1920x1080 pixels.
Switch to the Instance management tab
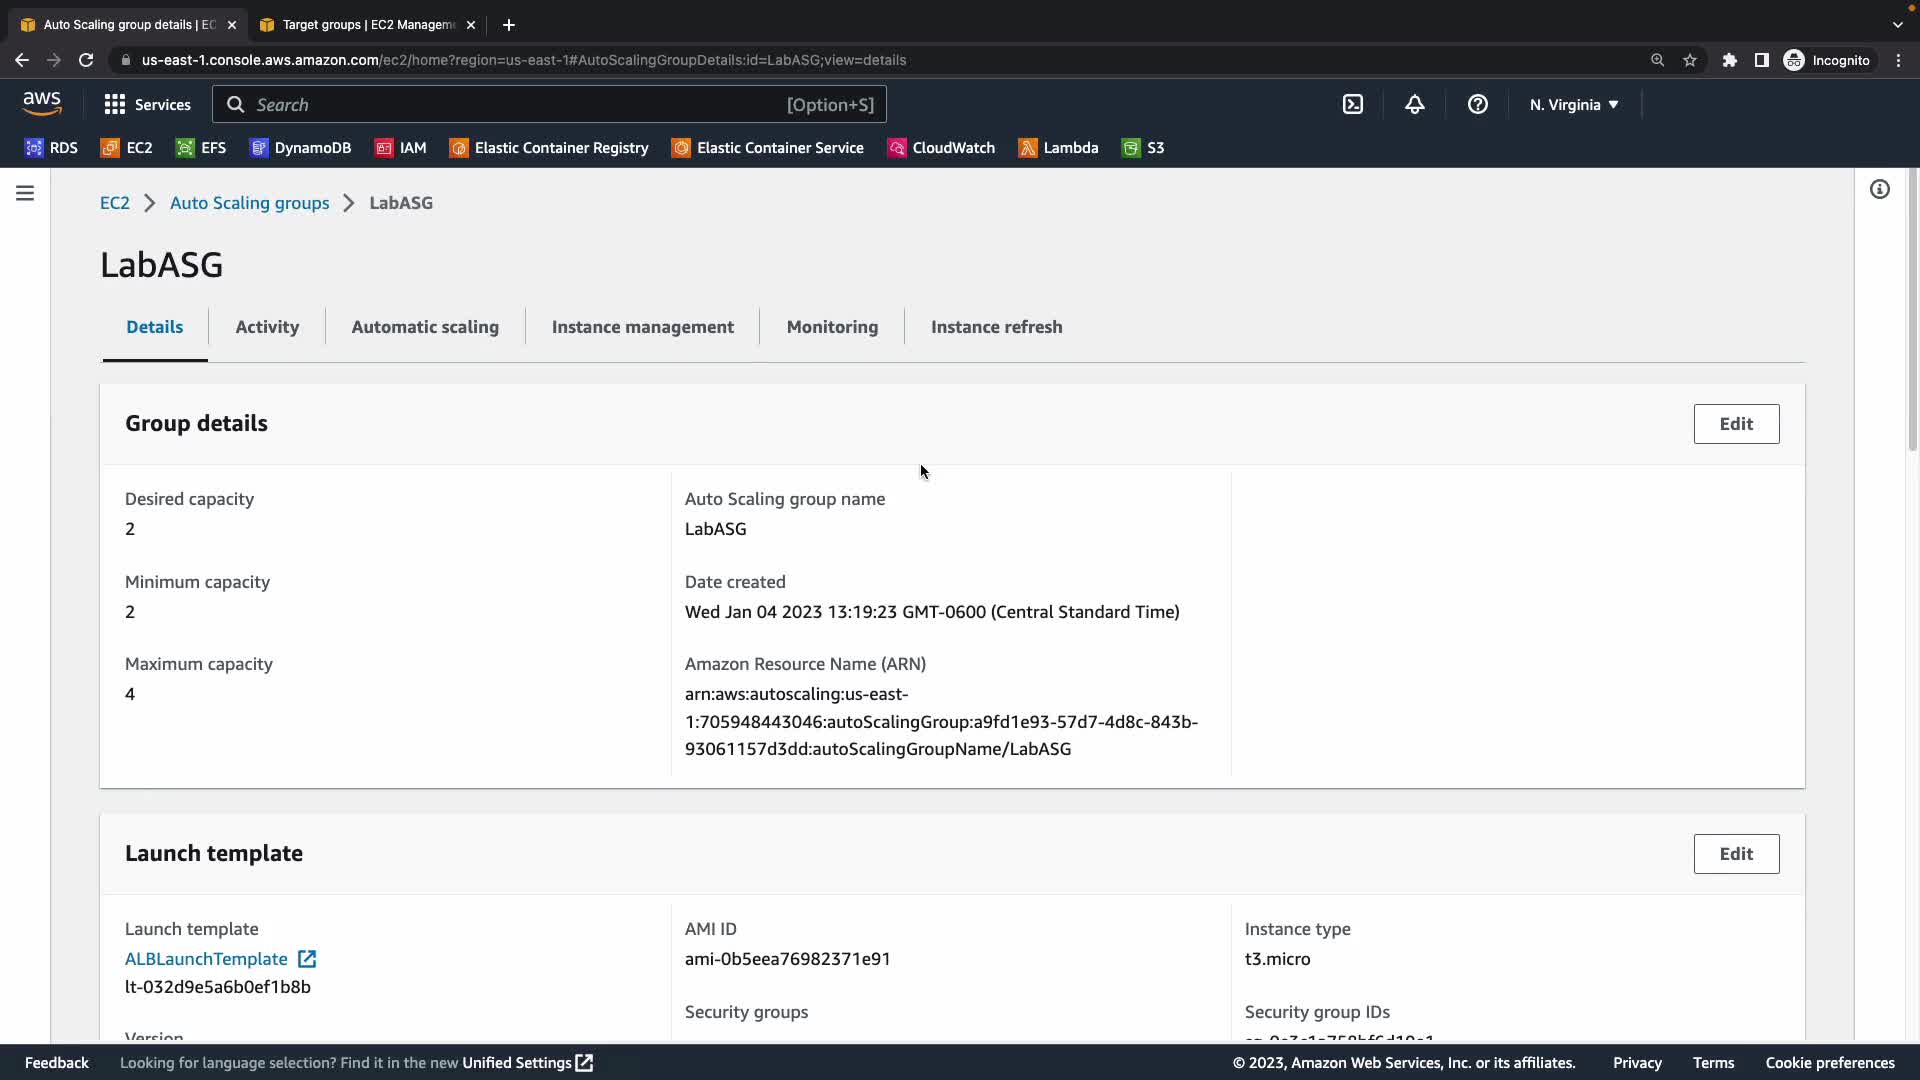642,327
